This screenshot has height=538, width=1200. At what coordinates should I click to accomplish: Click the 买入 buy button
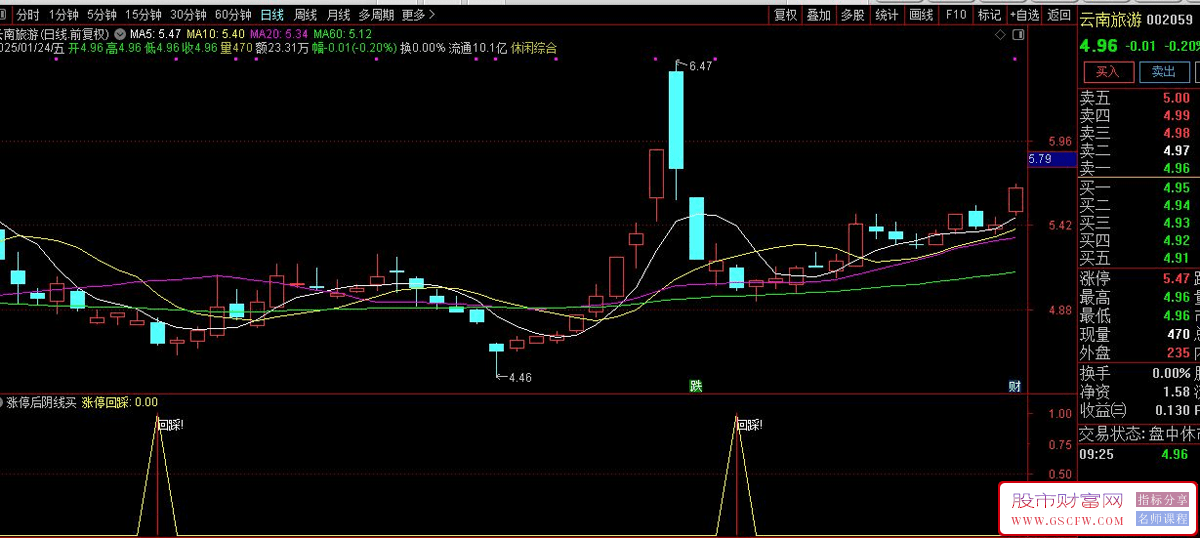(x=1108, y=72)
